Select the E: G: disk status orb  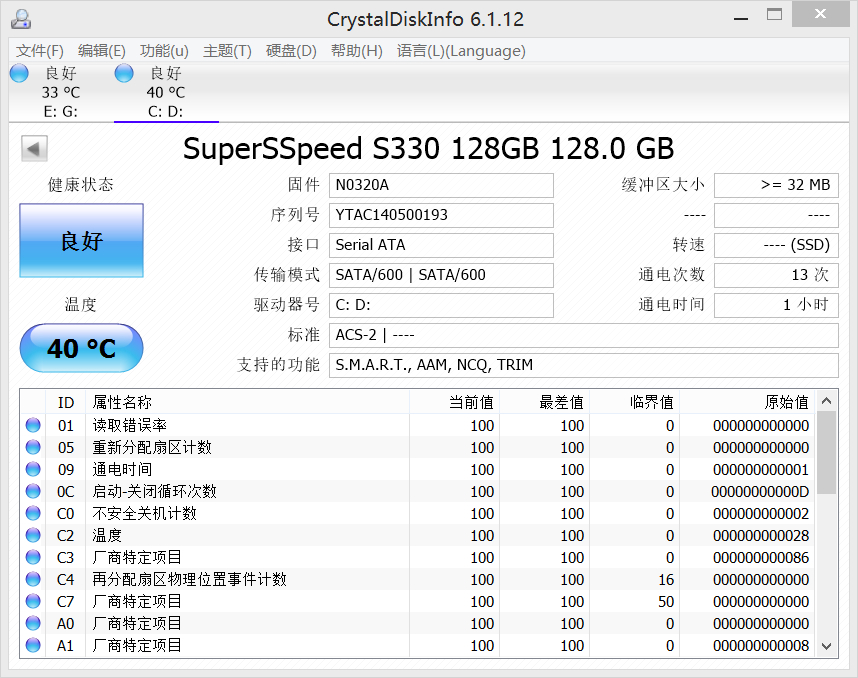pyautogui.click(x=19, y=73)
